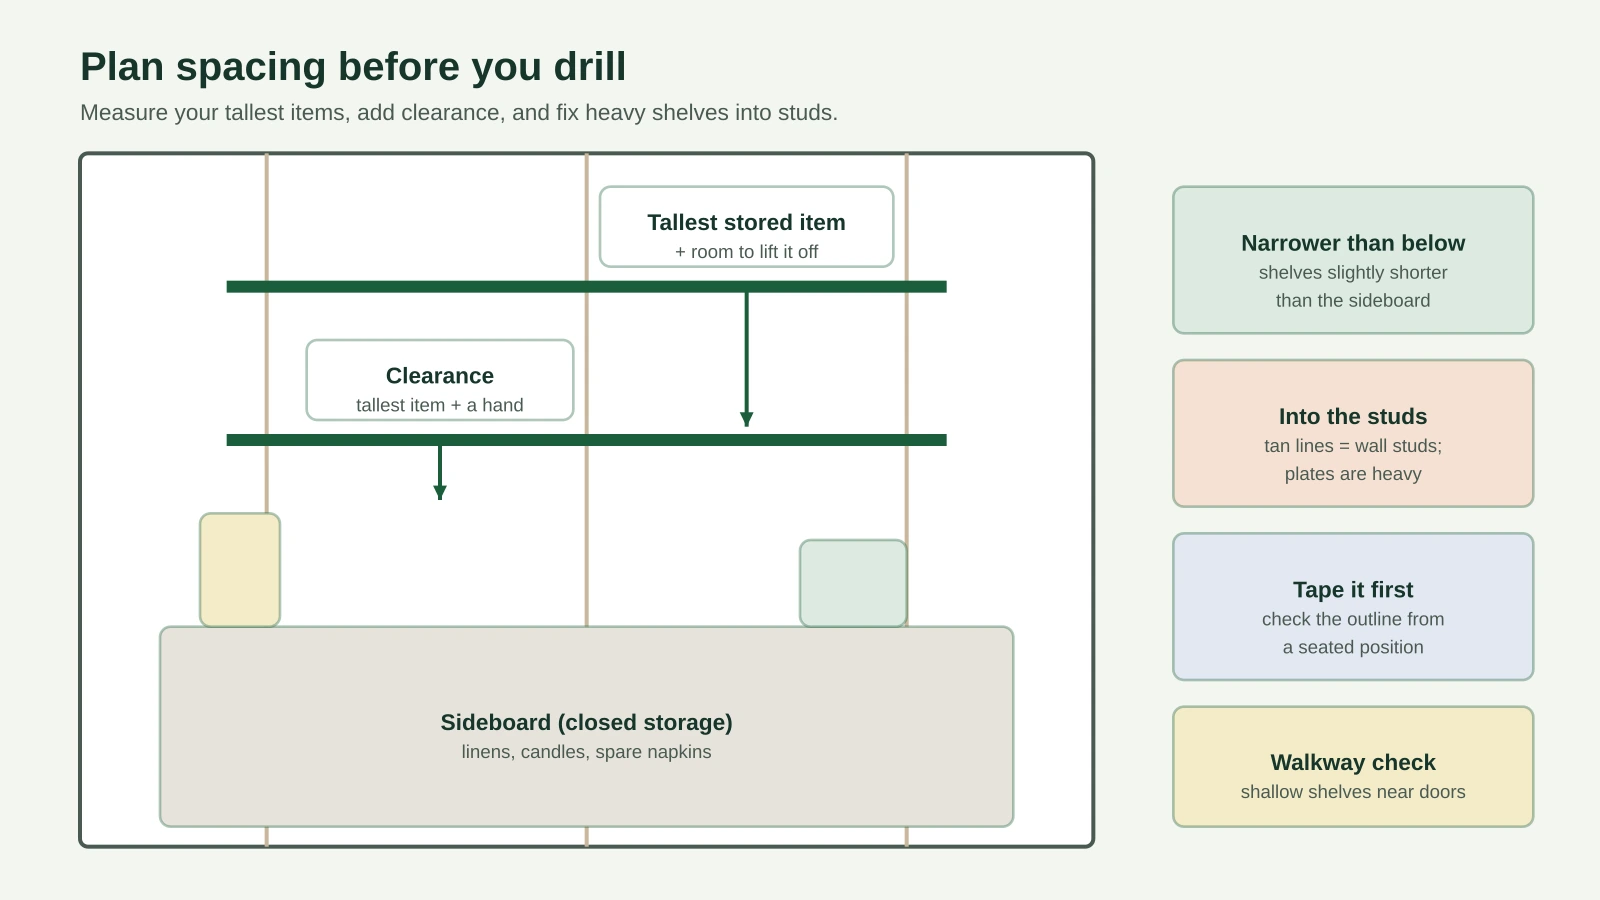This screenshot has height=900, width=1600.
Task: Select 'check the outline from' text
Action: tap(1353, 619)
